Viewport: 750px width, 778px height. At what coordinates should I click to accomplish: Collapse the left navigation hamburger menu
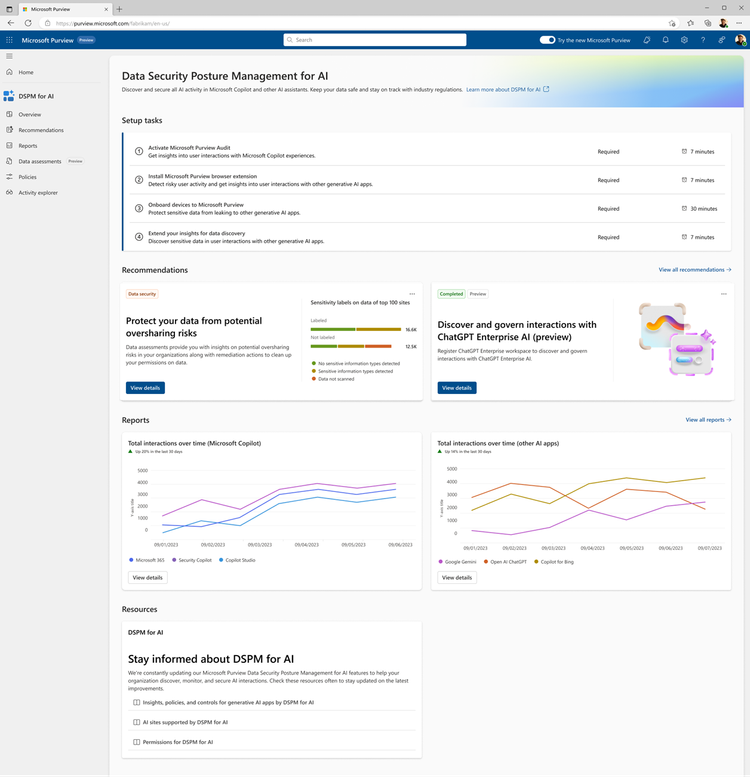coord(9,56)
